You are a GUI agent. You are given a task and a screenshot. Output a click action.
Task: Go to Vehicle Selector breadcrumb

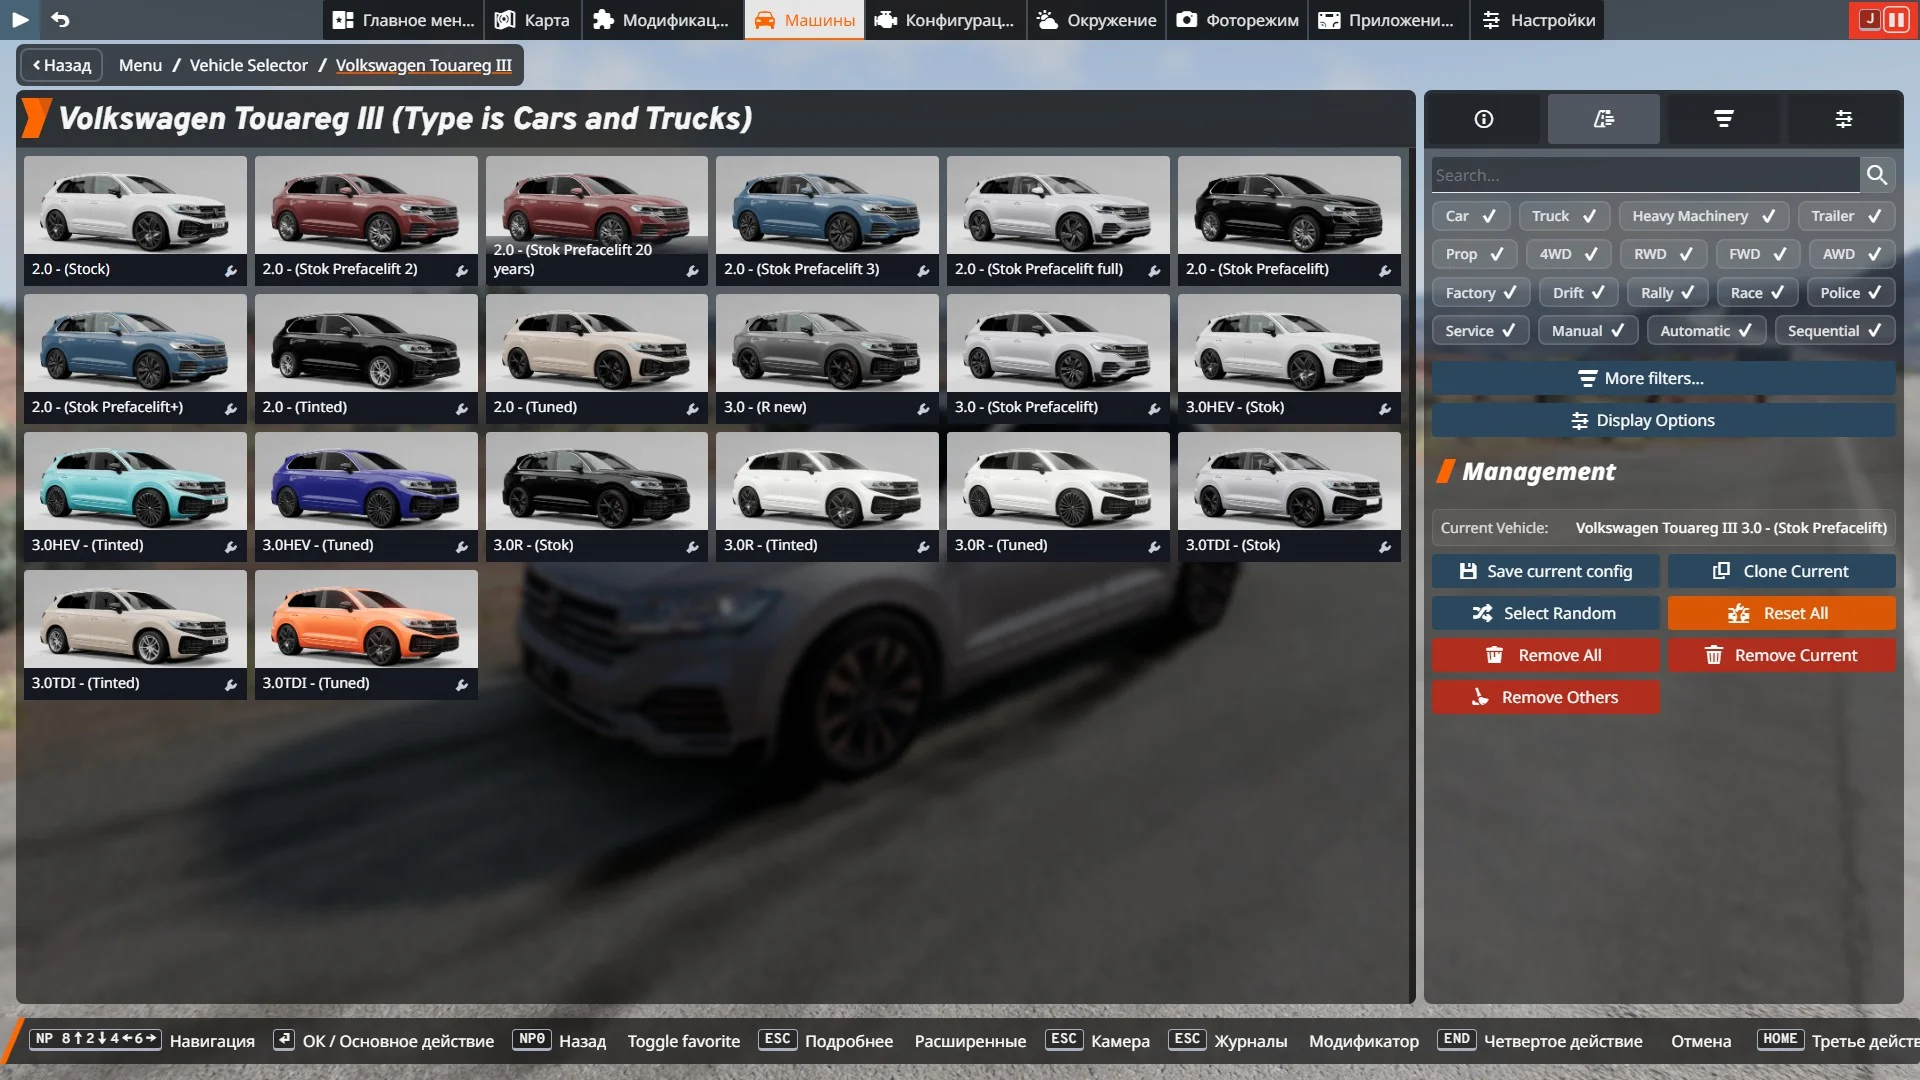[249, 65]
